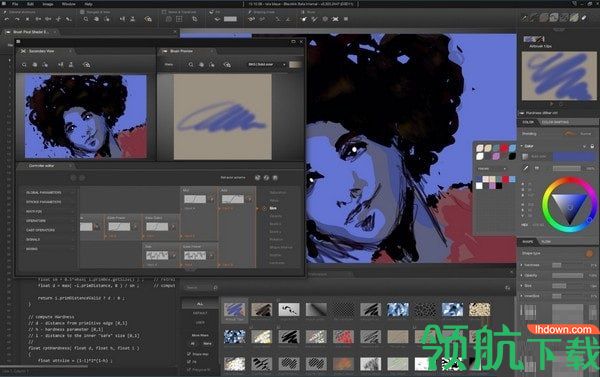Open dropdown arrow beside Color lock
600x377 pixels.
point(584,146)
